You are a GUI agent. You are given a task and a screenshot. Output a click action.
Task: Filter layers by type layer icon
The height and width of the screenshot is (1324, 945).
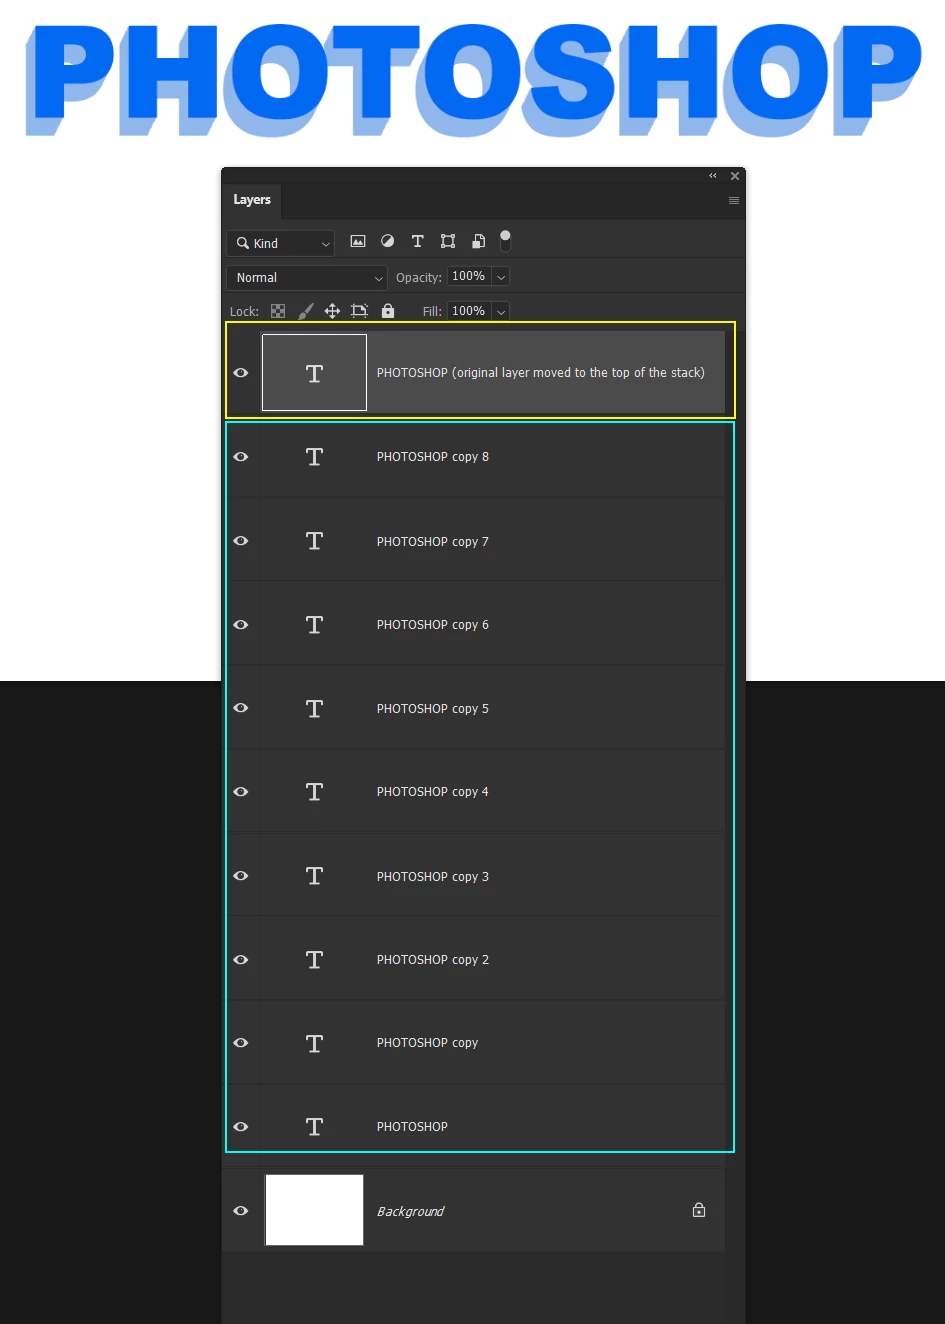click(x=418, y=241)
